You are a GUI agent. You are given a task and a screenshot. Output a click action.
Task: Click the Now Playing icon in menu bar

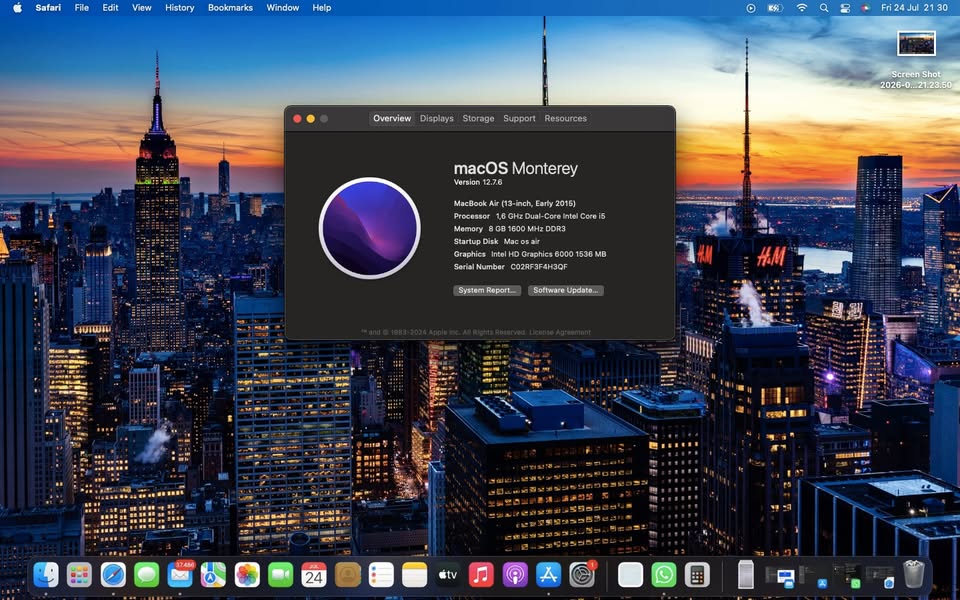[751, 8]
